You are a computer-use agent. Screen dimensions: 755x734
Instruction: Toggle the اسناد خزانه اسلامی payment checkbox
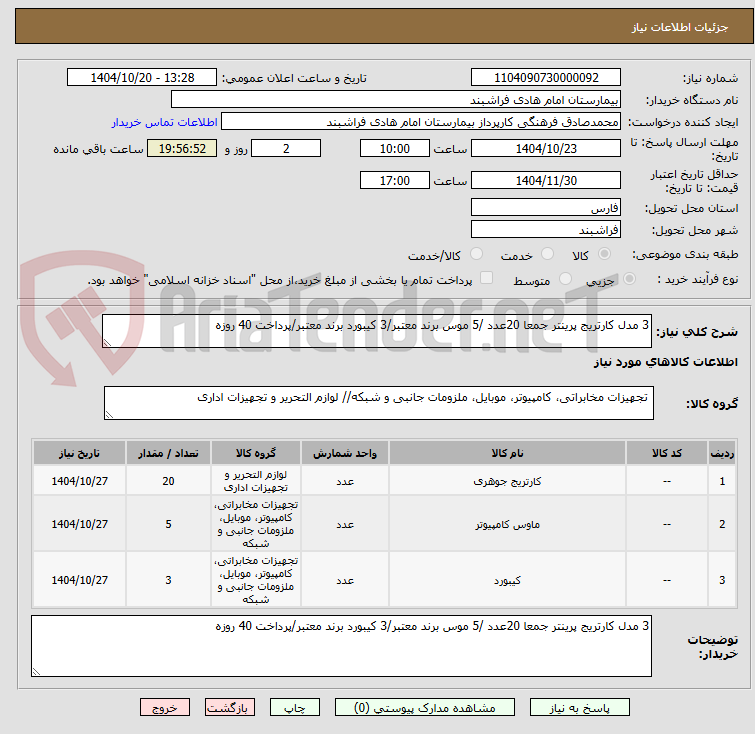pyautogui.click(x=487, y=278)
